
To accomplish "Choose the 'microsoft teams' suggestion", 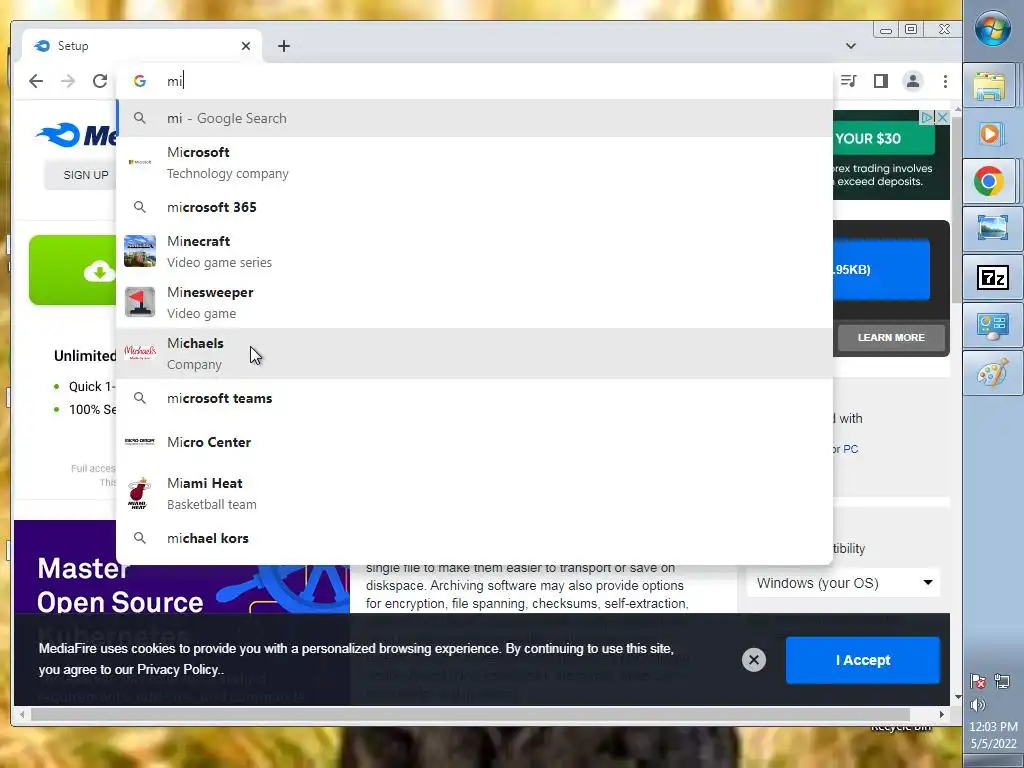I will [x=475, y=398].
